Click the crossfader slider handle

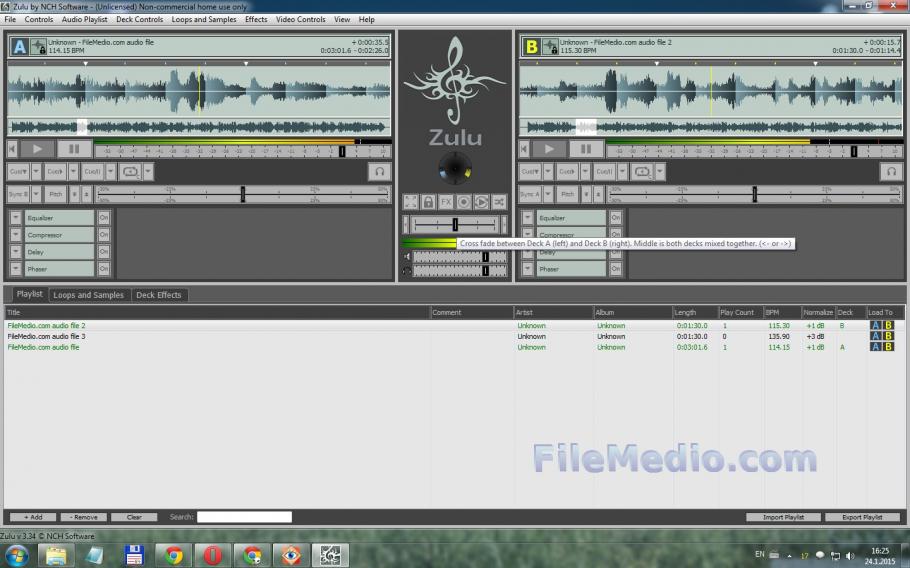coord(455,224)
